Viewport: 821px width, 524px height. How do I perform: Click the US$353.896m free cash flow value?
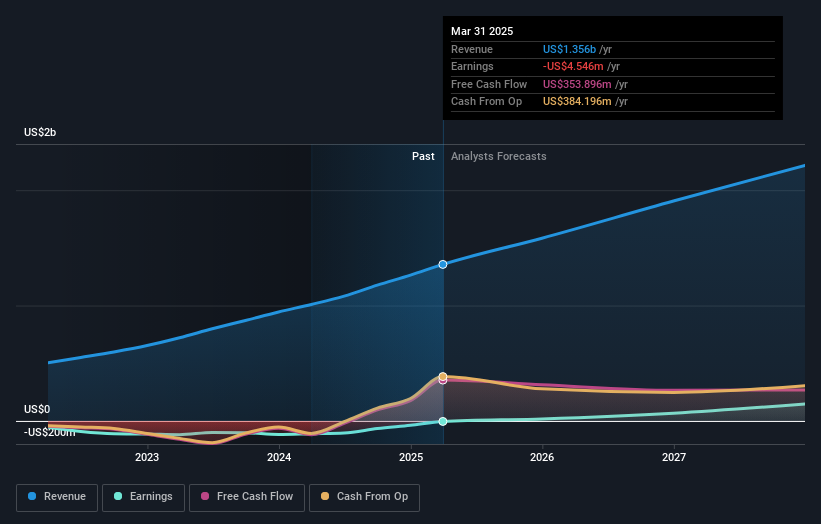[x=577, y=84]
